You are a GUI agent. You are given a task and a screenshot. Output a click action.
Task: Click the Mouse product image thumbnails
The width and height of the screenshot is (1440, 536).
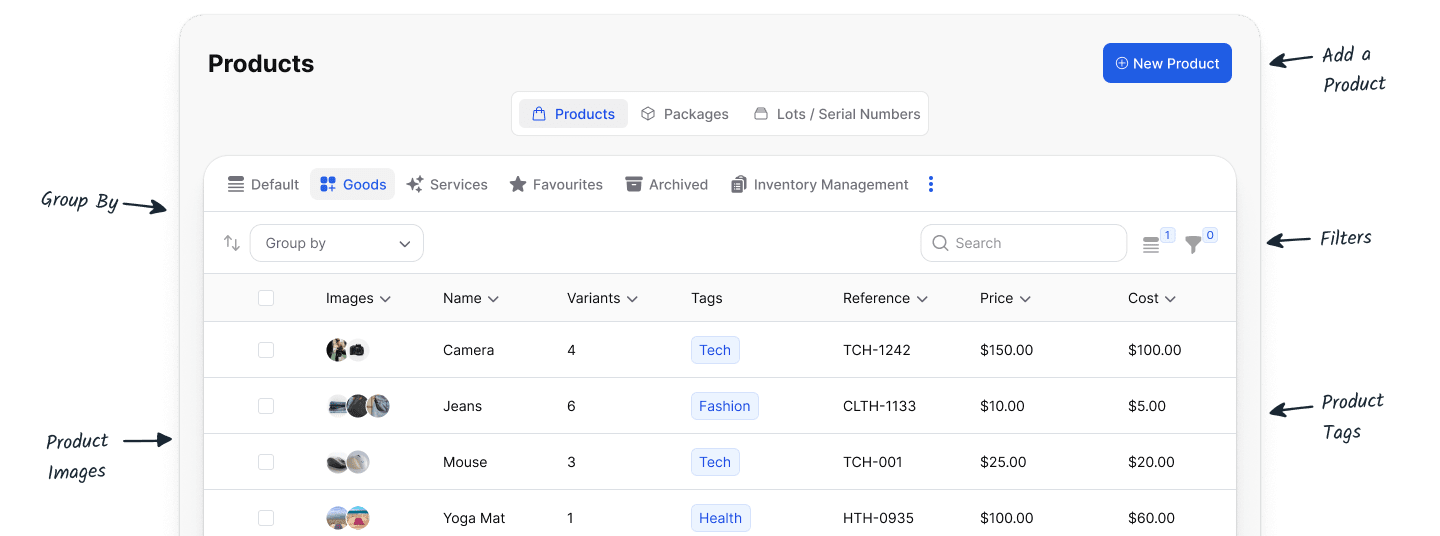(x=348, y=462)
